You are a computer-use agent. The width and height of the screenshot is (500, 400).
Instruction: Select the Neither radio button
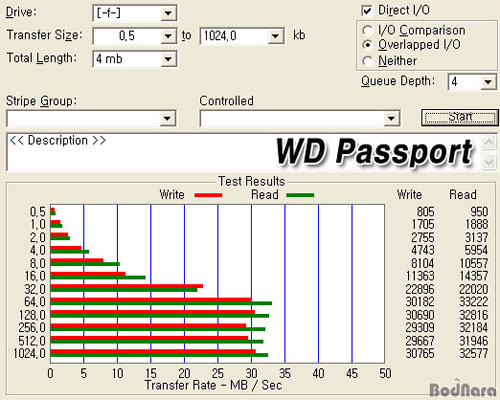coord(367,61)
